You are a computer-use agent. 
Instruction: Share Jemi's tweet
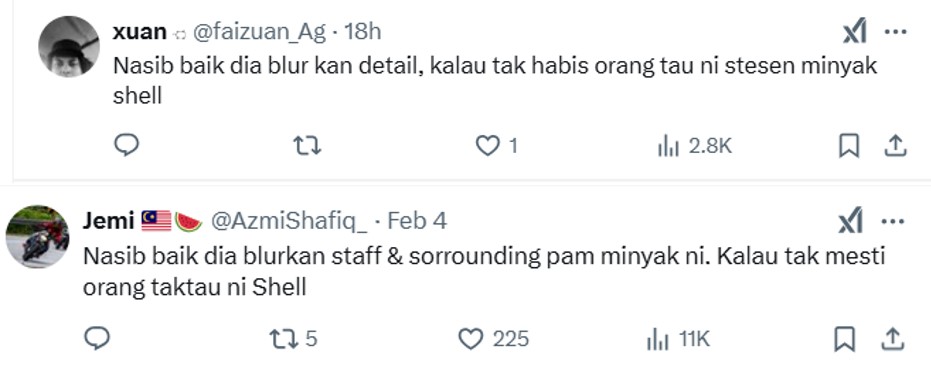pyautogui.click(x=891, y=339)
